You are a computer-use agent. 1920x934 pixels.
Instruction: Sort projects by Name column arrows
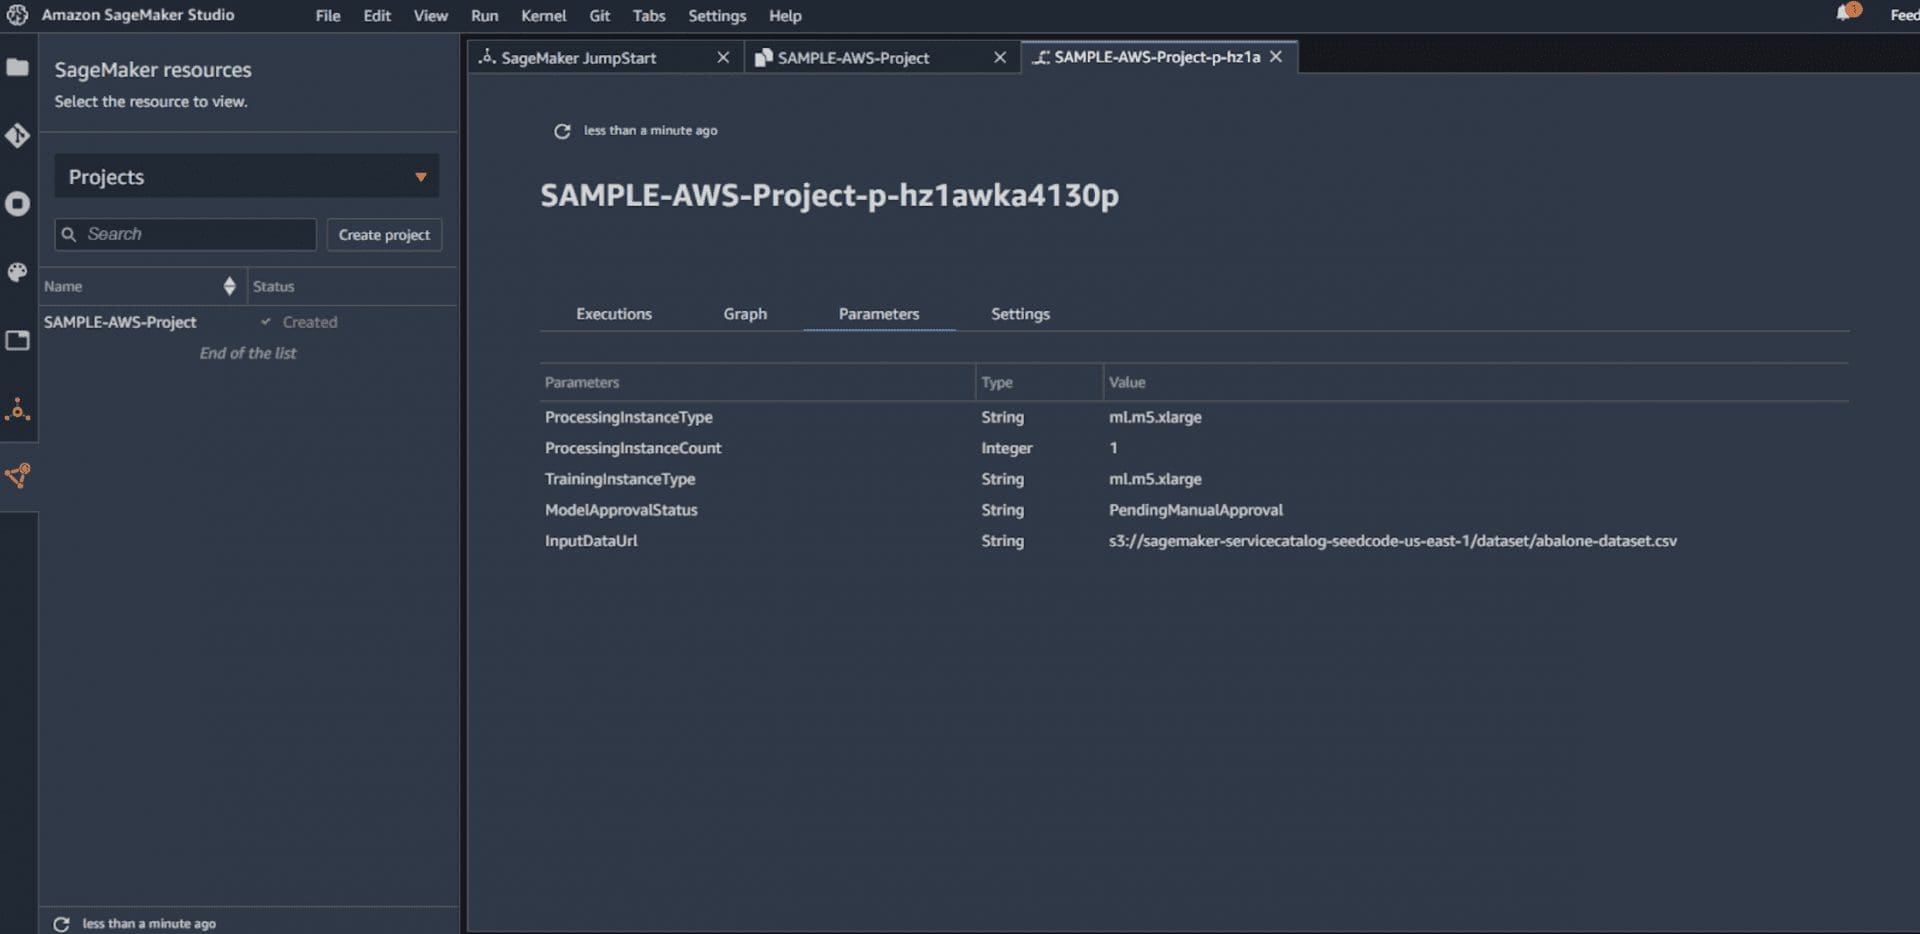point(229,286)
